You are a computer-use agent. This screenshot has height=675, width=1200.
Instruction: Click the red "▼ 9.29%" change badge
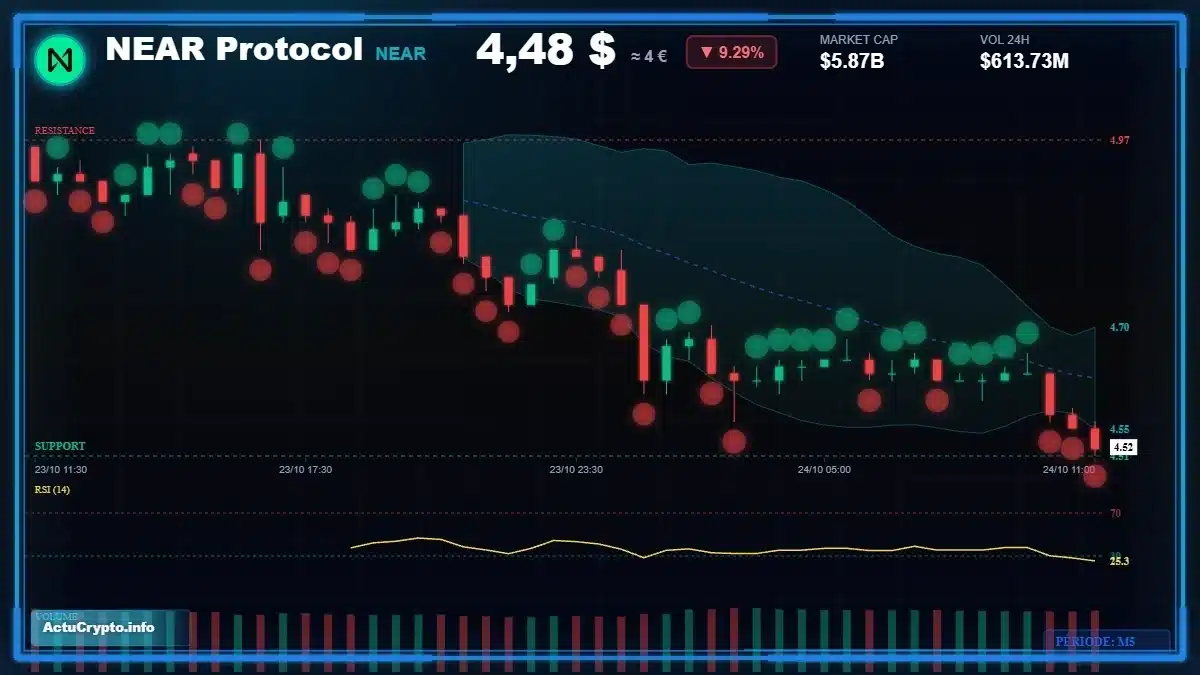point(731,52)
